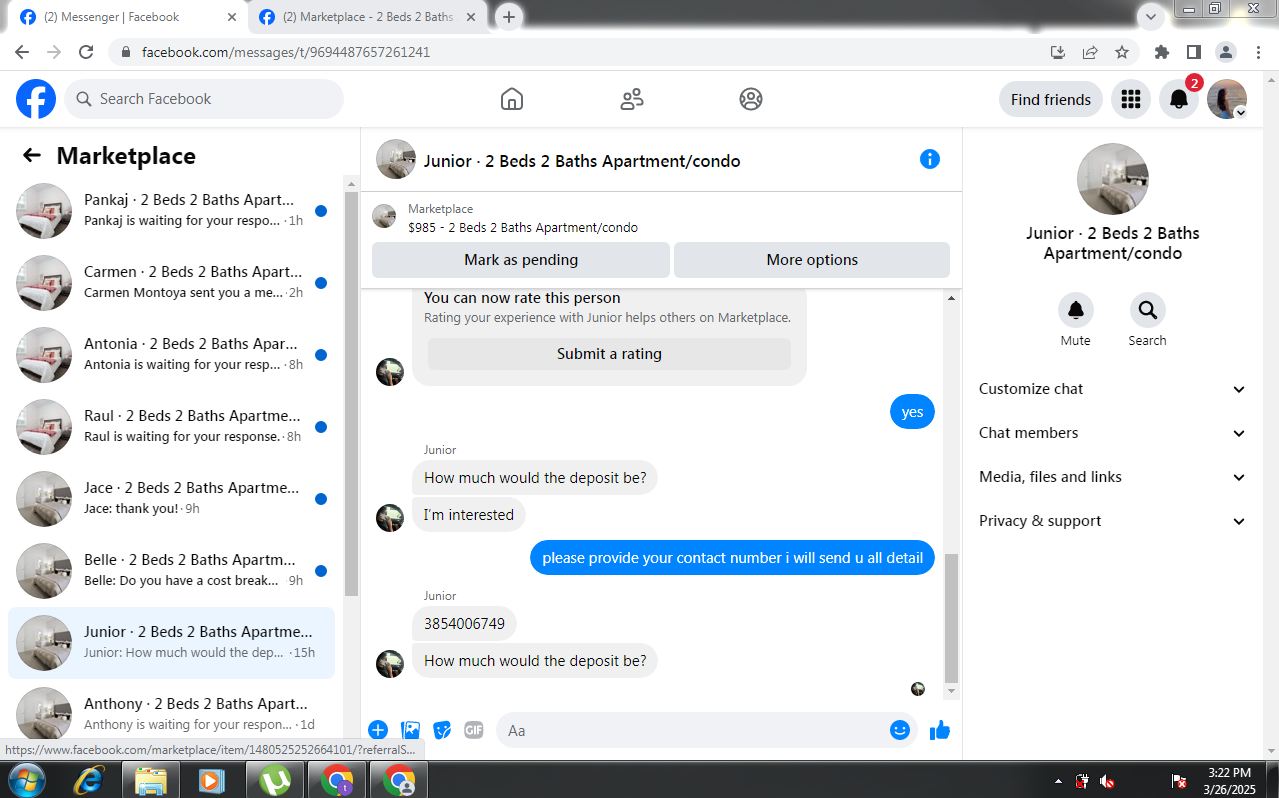
Task: Open Antonia's conversation
Action: pos(171,355)
